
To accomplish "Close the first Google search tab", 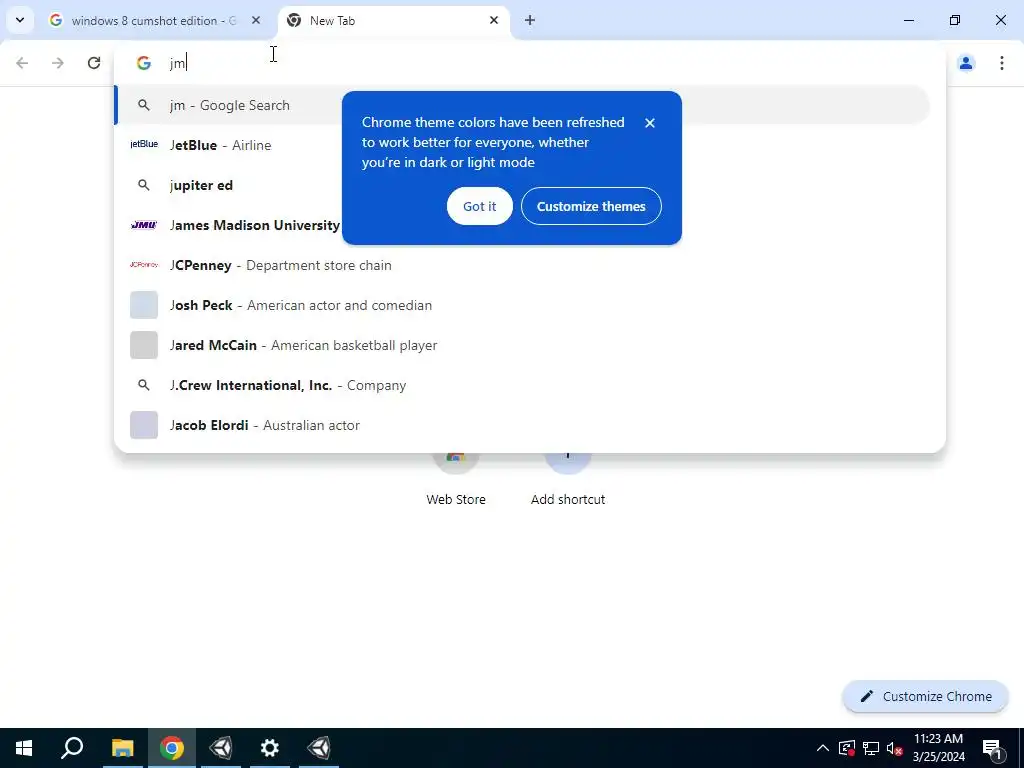I will point(256,20).
